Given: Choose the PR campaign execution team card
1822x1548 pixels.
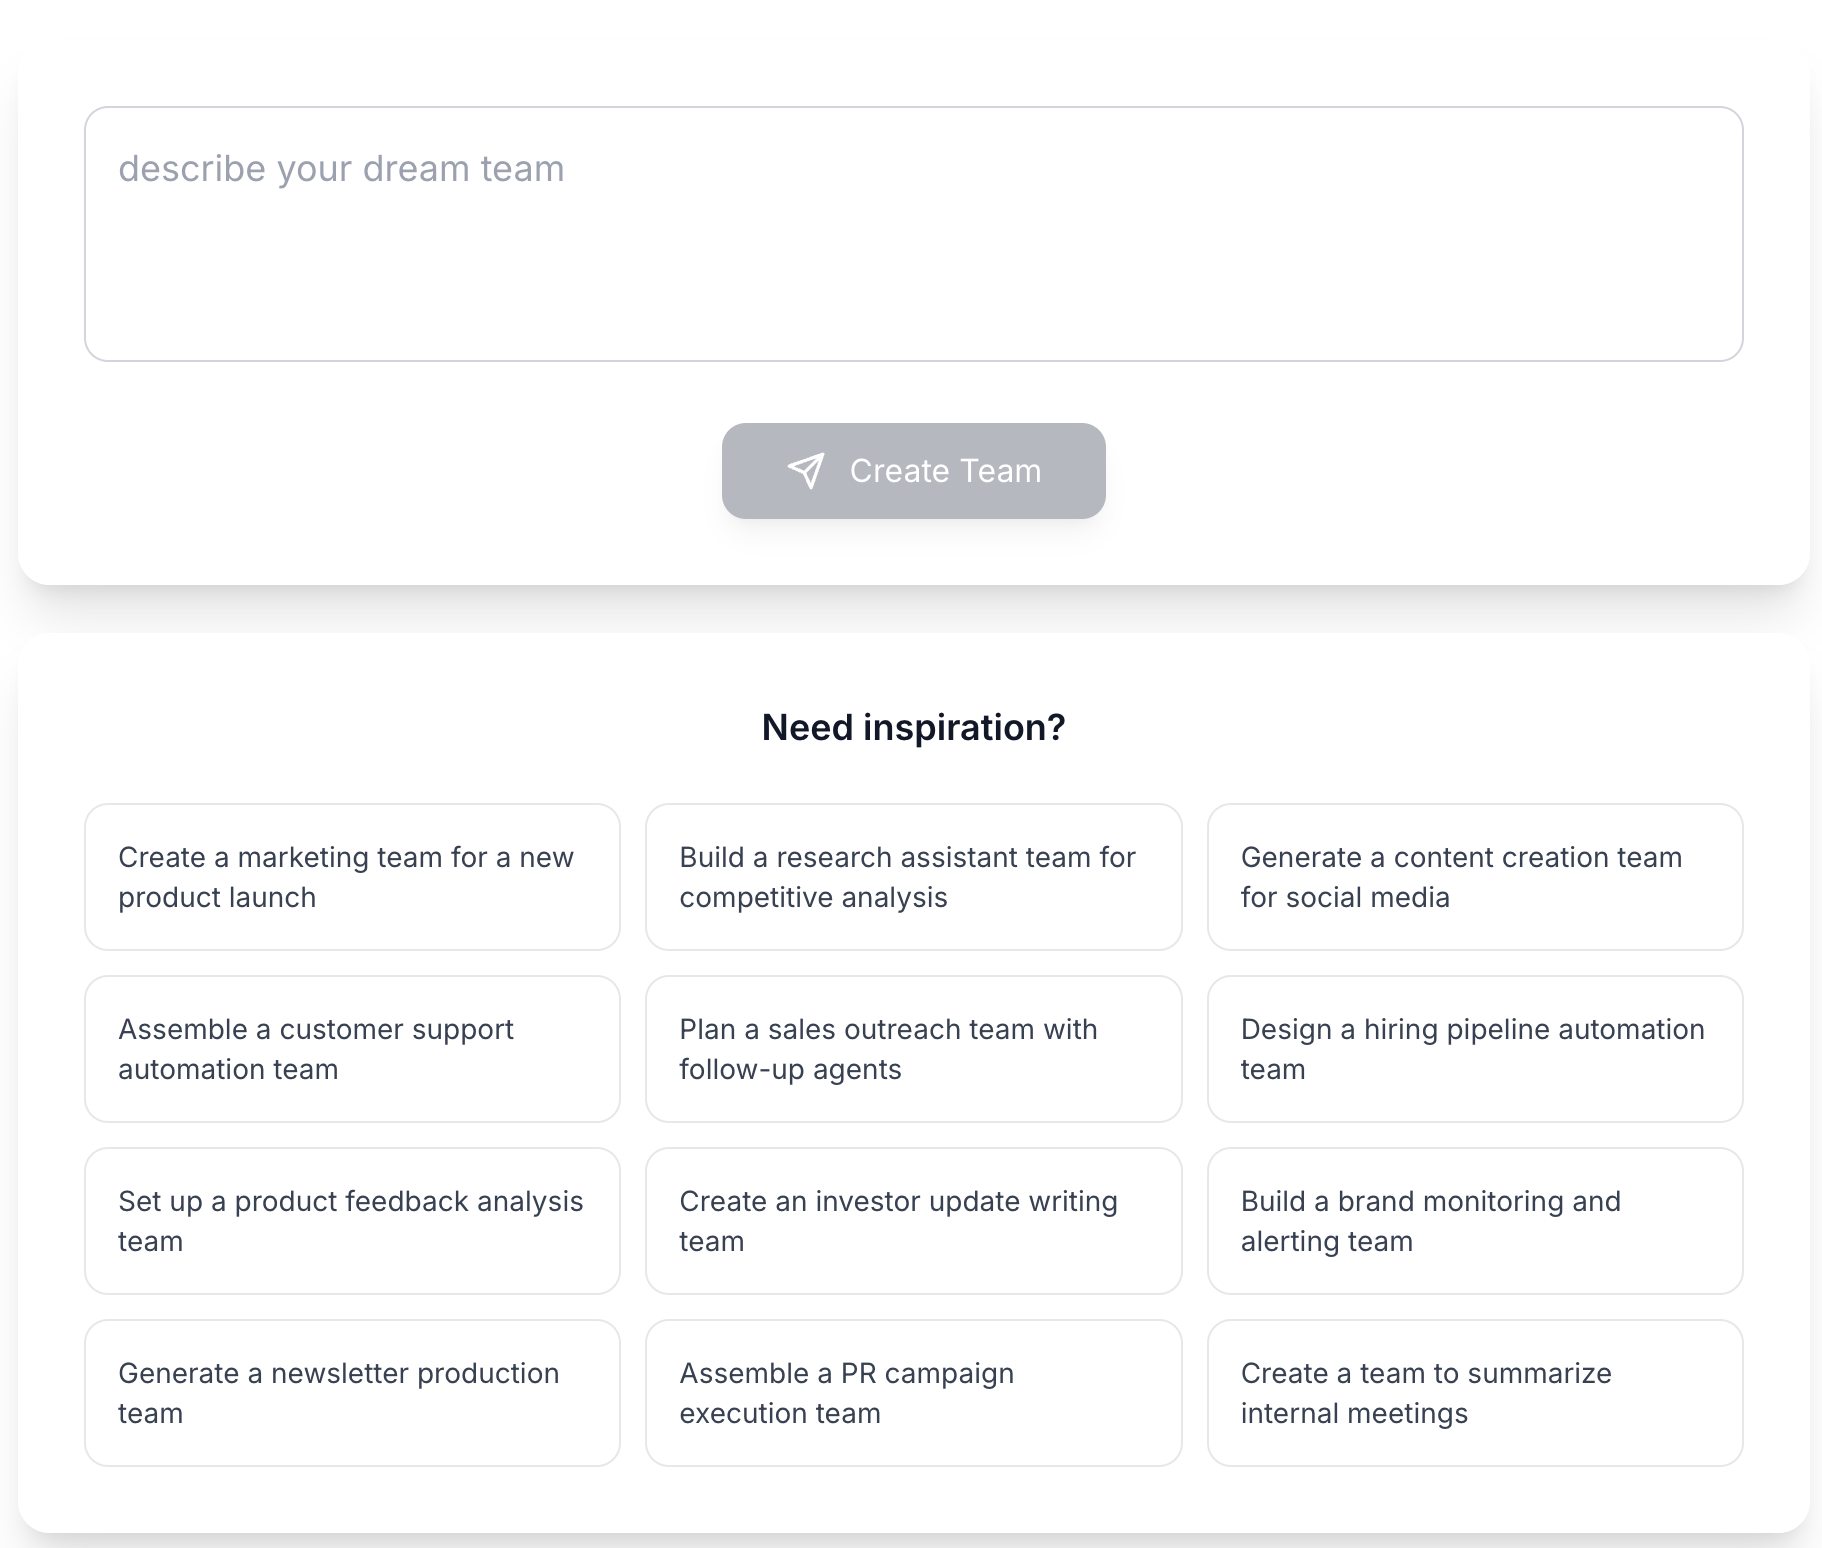Looking at the screenshot, I should pos(913,1393).
